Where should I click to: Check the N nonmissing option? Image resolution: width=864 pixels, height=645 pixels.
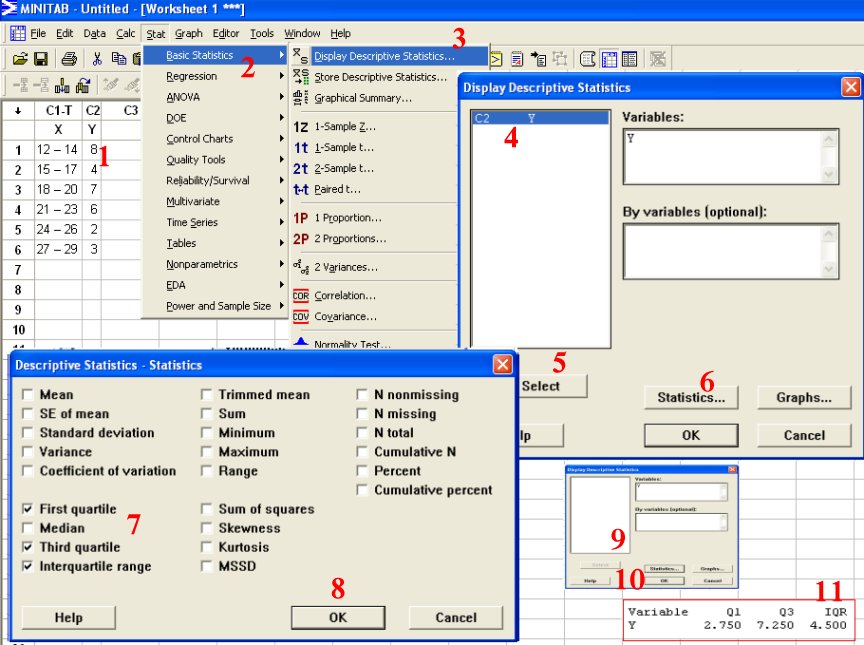pyautogui.click(x=362, y=394)
